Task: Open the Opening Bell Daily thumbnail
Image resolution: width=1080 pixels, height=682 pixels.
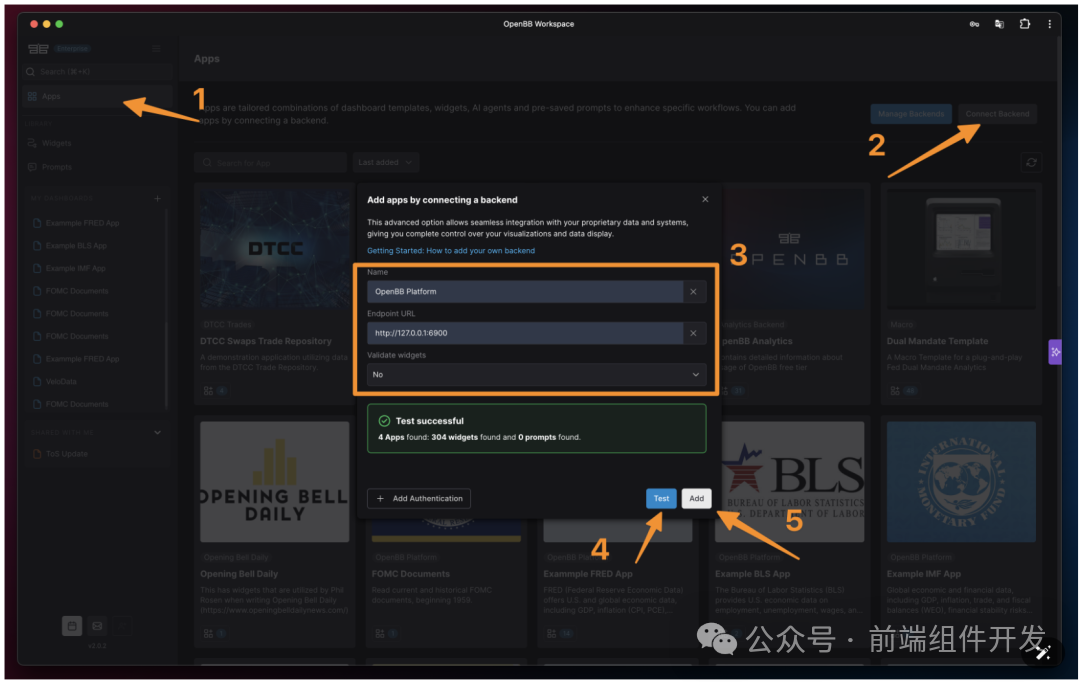Action: [x=275, y=482]
